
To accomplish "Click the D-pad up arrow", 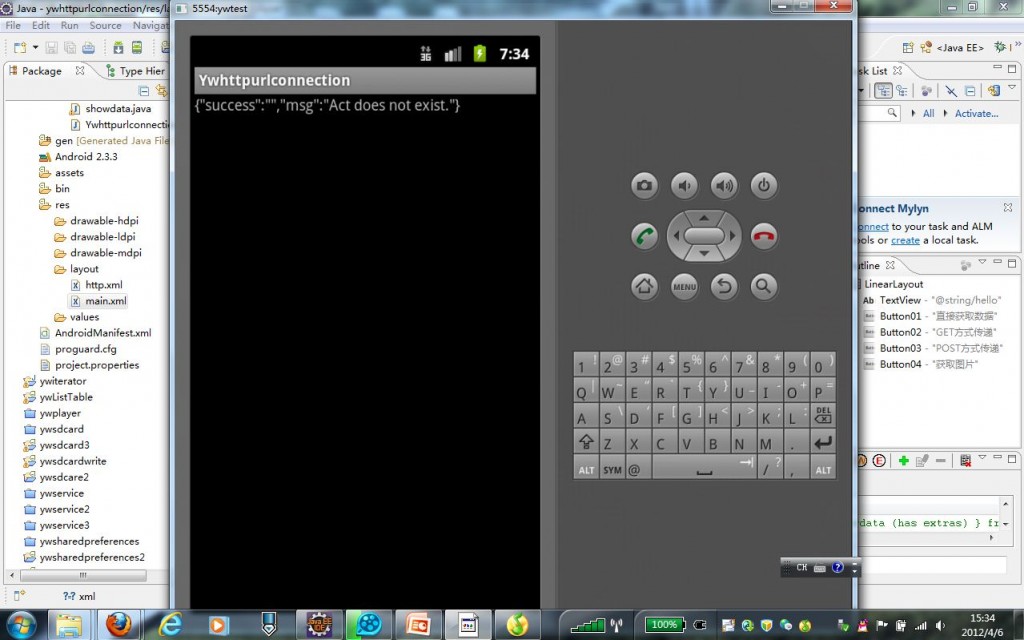I will click(704, 217).
